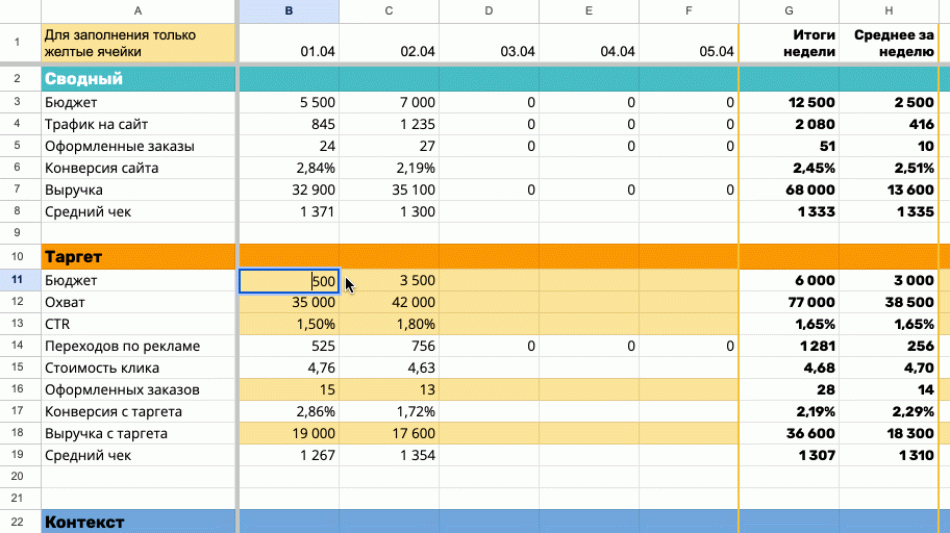This screenshot has width=950, height=533.
Task: Click the yellow "Для заполнения только желтые ячейки" note
Action: (137, 43)
